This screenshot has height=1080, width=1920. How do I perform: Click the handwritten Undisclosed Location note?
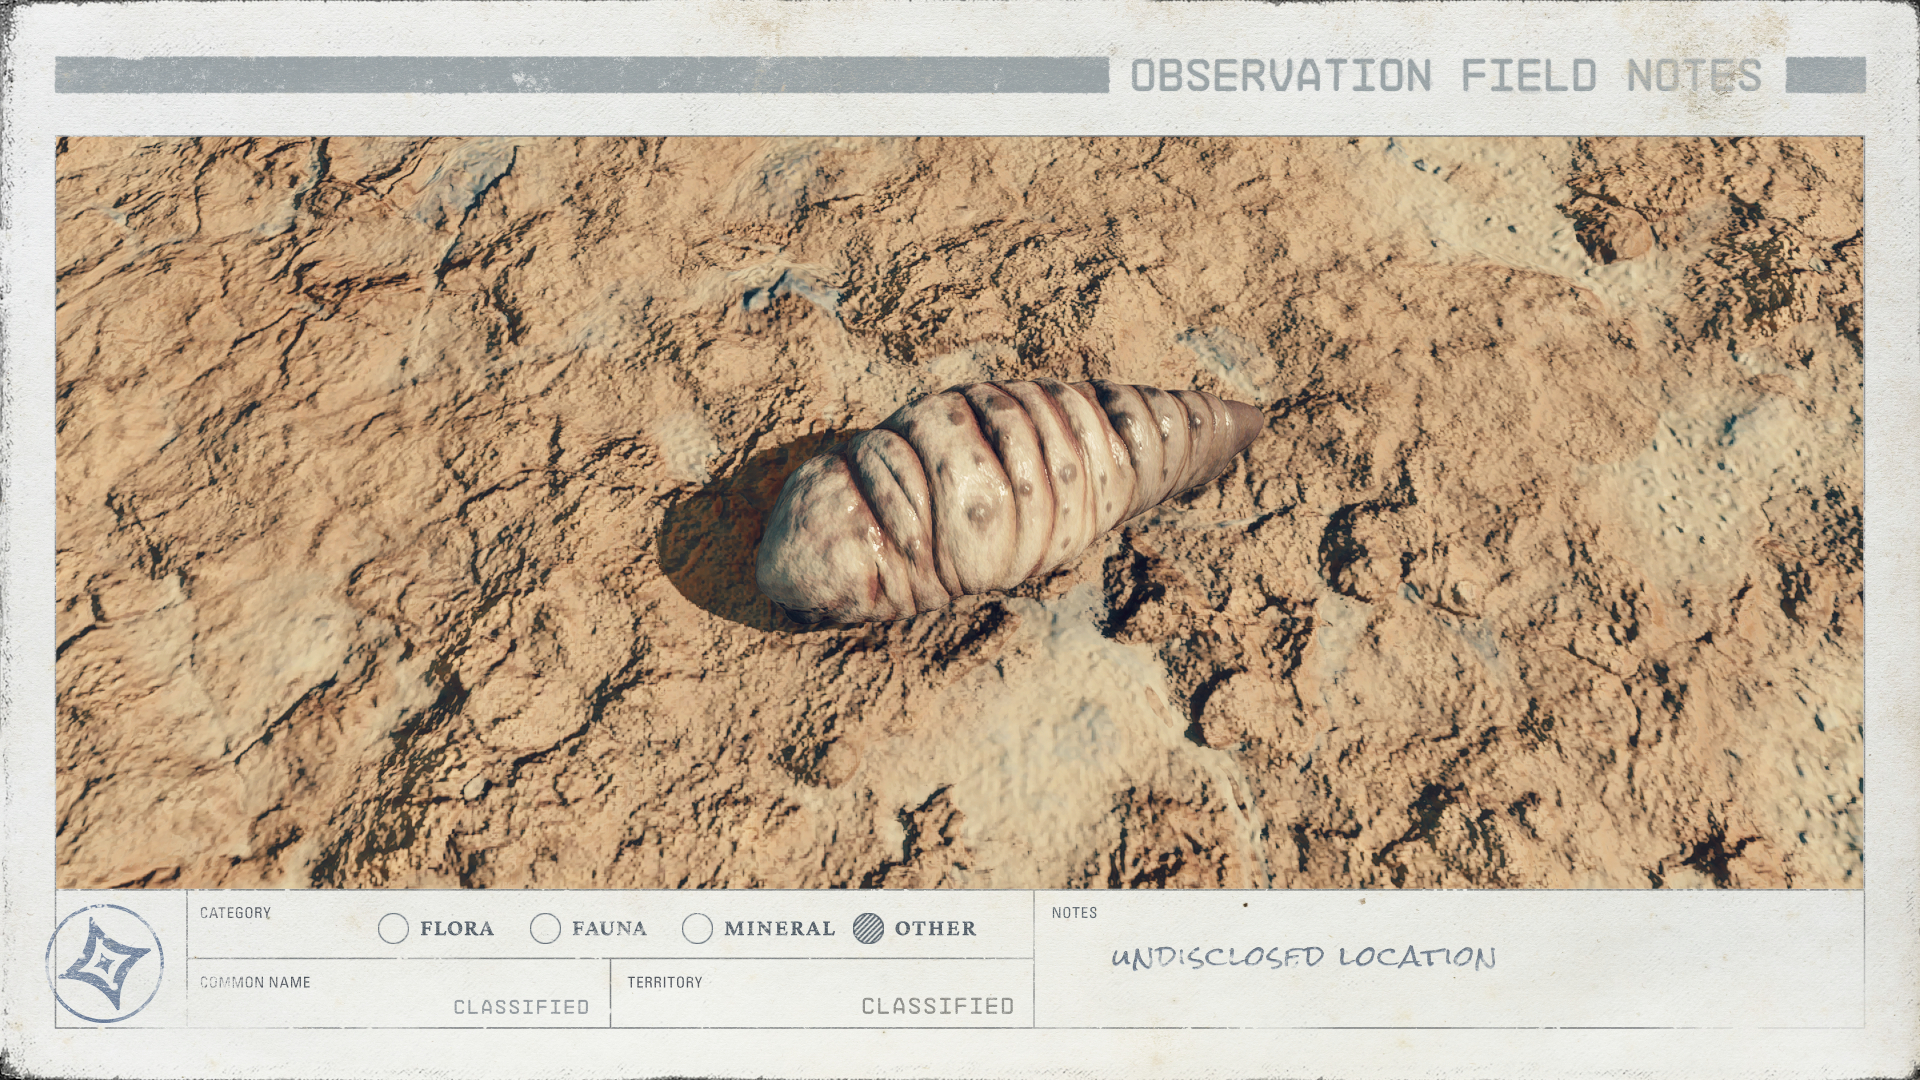click(x=1304, y=957)
